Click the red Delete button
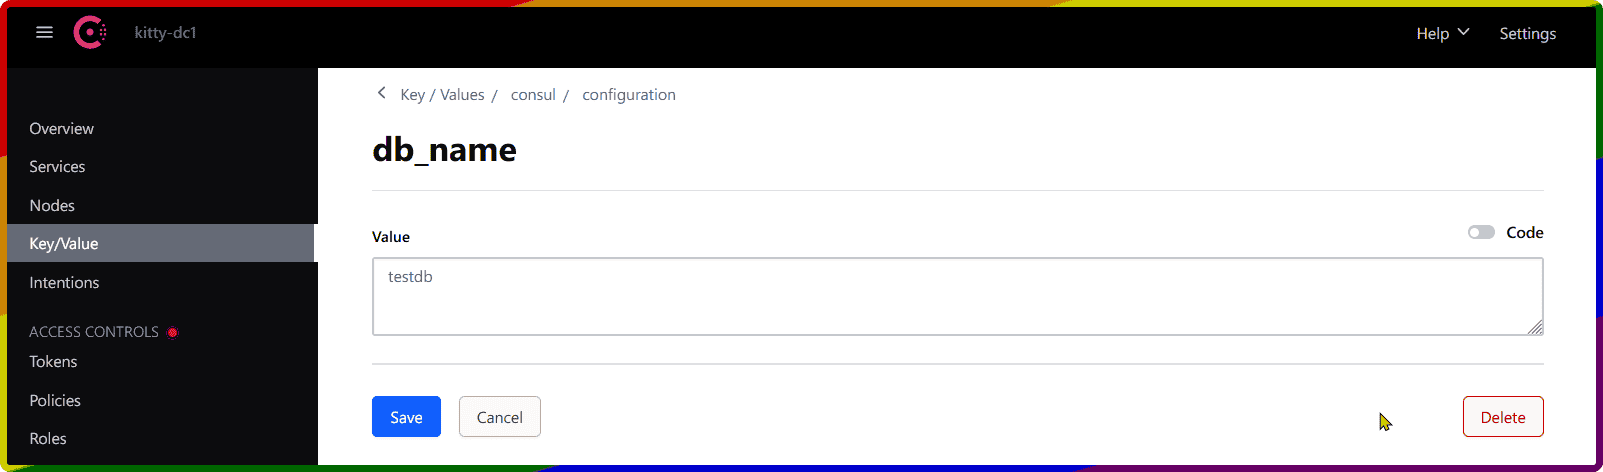 (1503, 417)
